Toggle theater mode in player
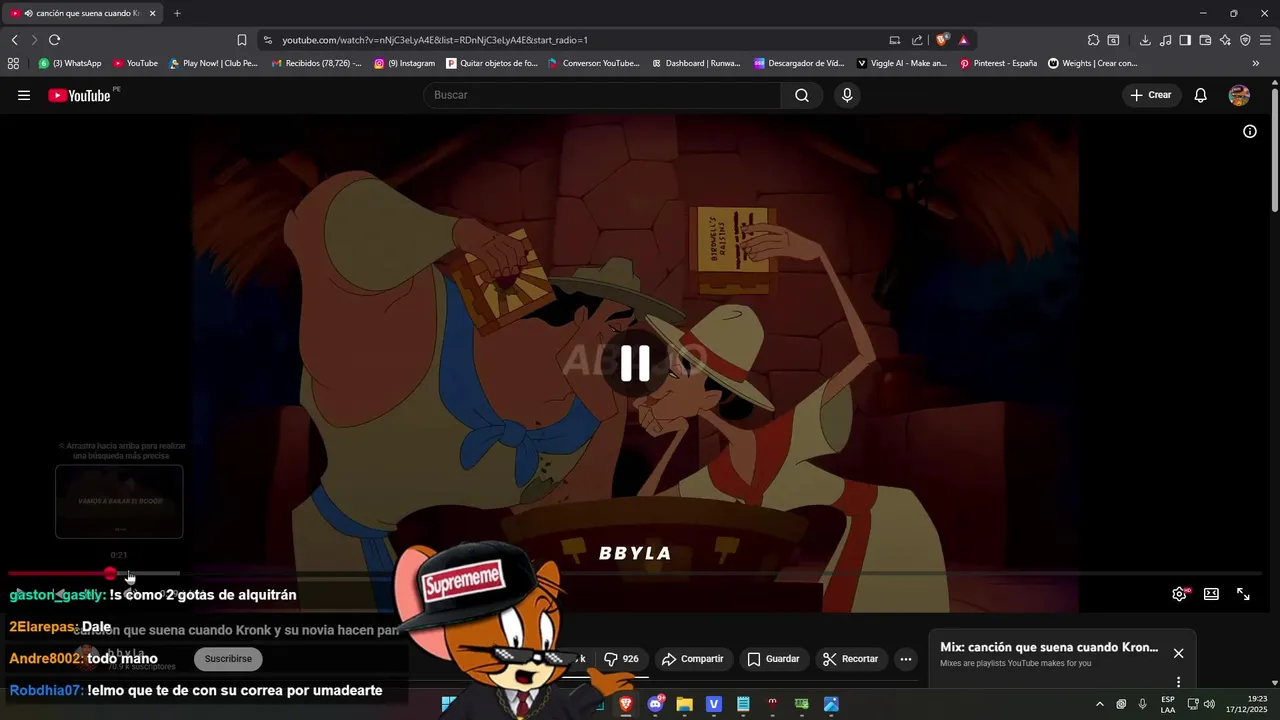Screen dimensions: 1280x720 (1211, 594)
